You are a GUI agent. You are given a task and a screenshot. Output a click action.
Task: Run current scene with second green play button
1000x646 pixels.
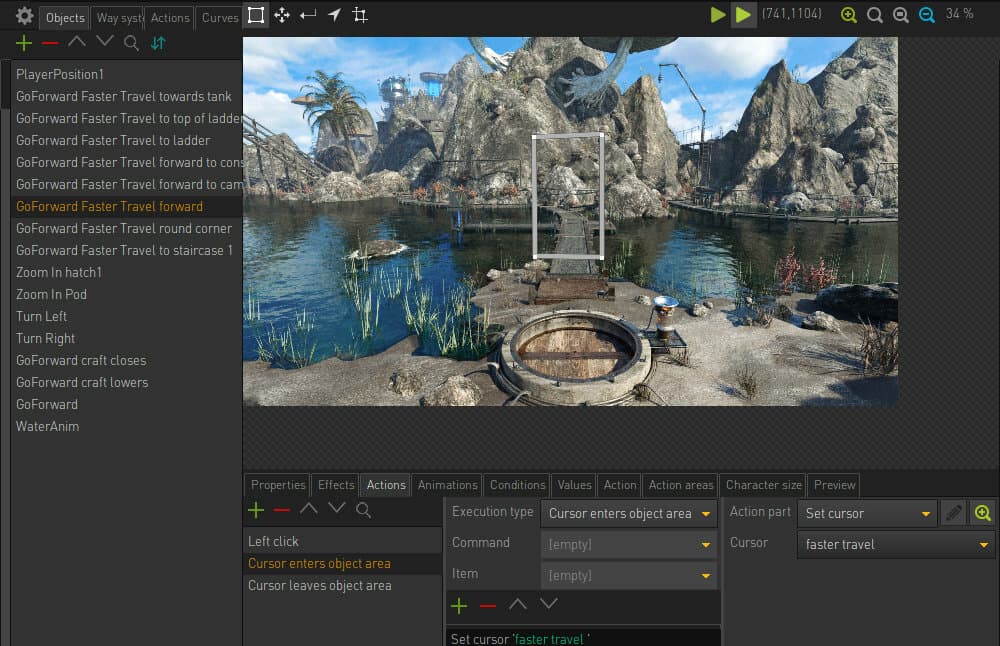[743, 15]
